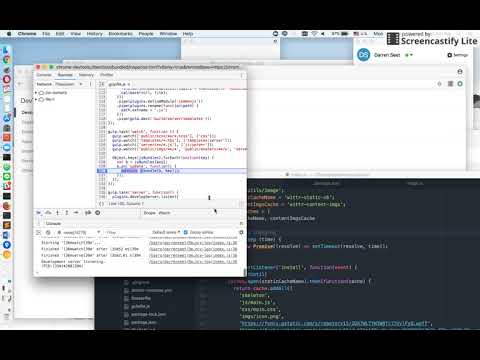Viewport: 480px width, 360px height.
Task: Click the Wi-Fi status icon
Action: tap(314, 34)
